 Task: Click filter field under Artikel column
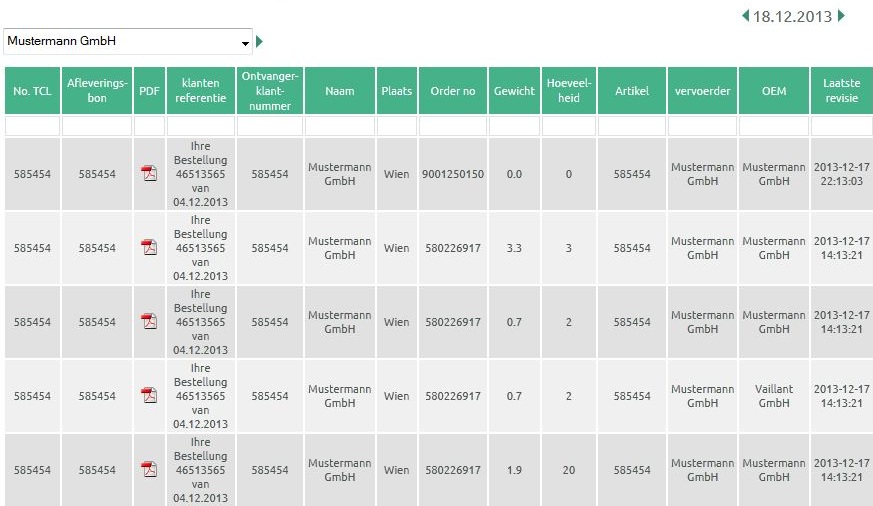coord(632,127)
